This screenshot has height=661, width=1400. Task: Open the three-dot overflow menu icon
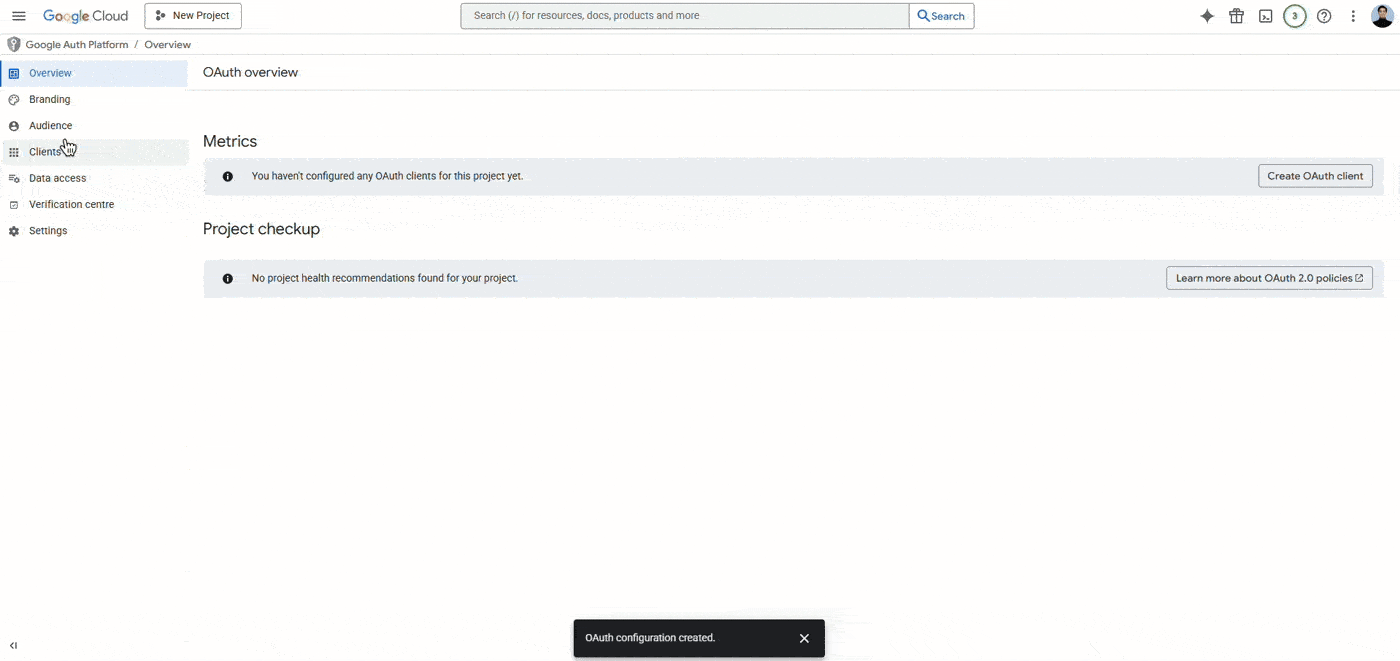click(1353, 15)
